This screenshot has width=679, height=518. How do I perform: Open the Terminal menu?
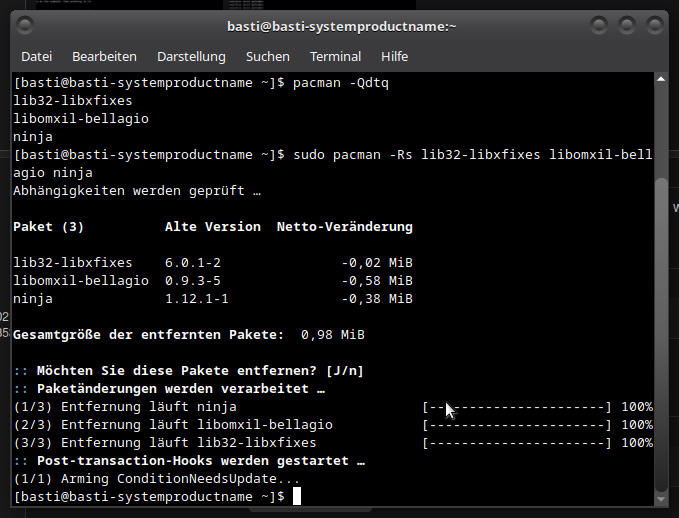click(335, 57)
